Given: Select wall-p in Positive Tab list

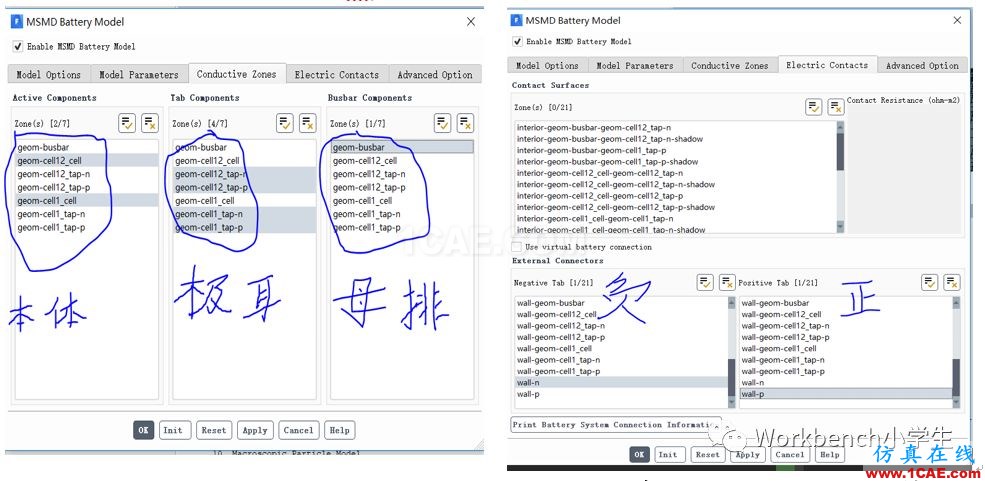Looking at the screenshot, I should (x=846, y=394).
